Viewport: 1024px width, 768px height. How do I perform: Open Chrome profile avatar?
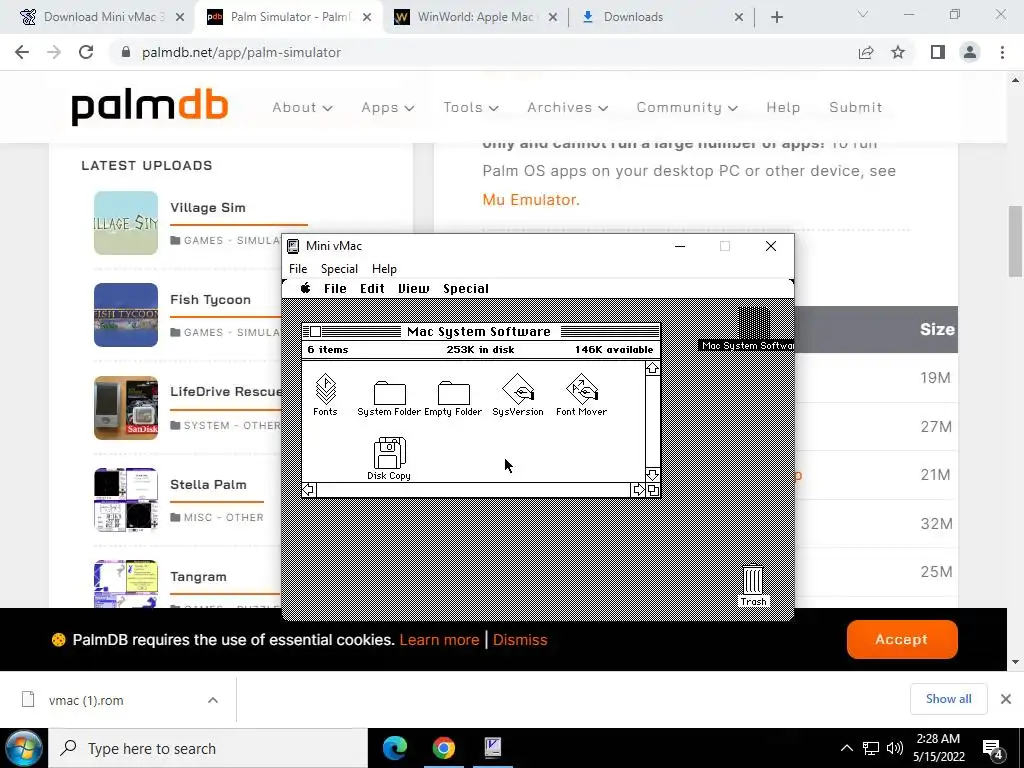pos(970,52)
